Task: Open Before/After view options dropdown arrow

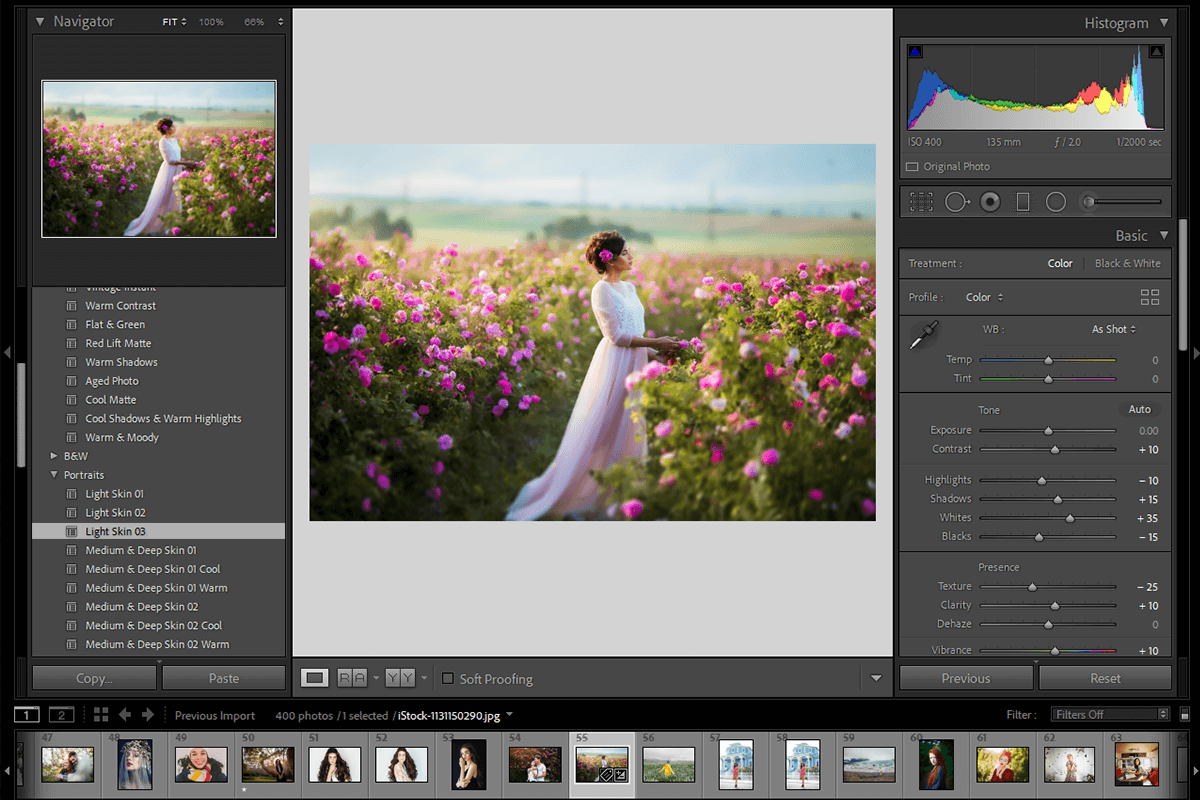Action: coord(425,678)
